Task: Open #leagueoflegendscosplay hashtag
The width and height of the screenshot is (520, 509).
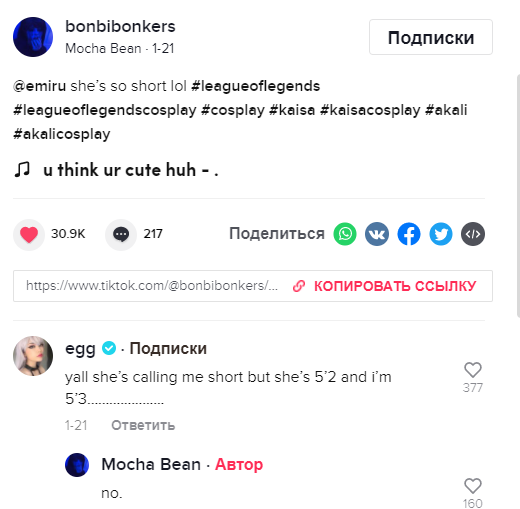Action: point(105,110)
